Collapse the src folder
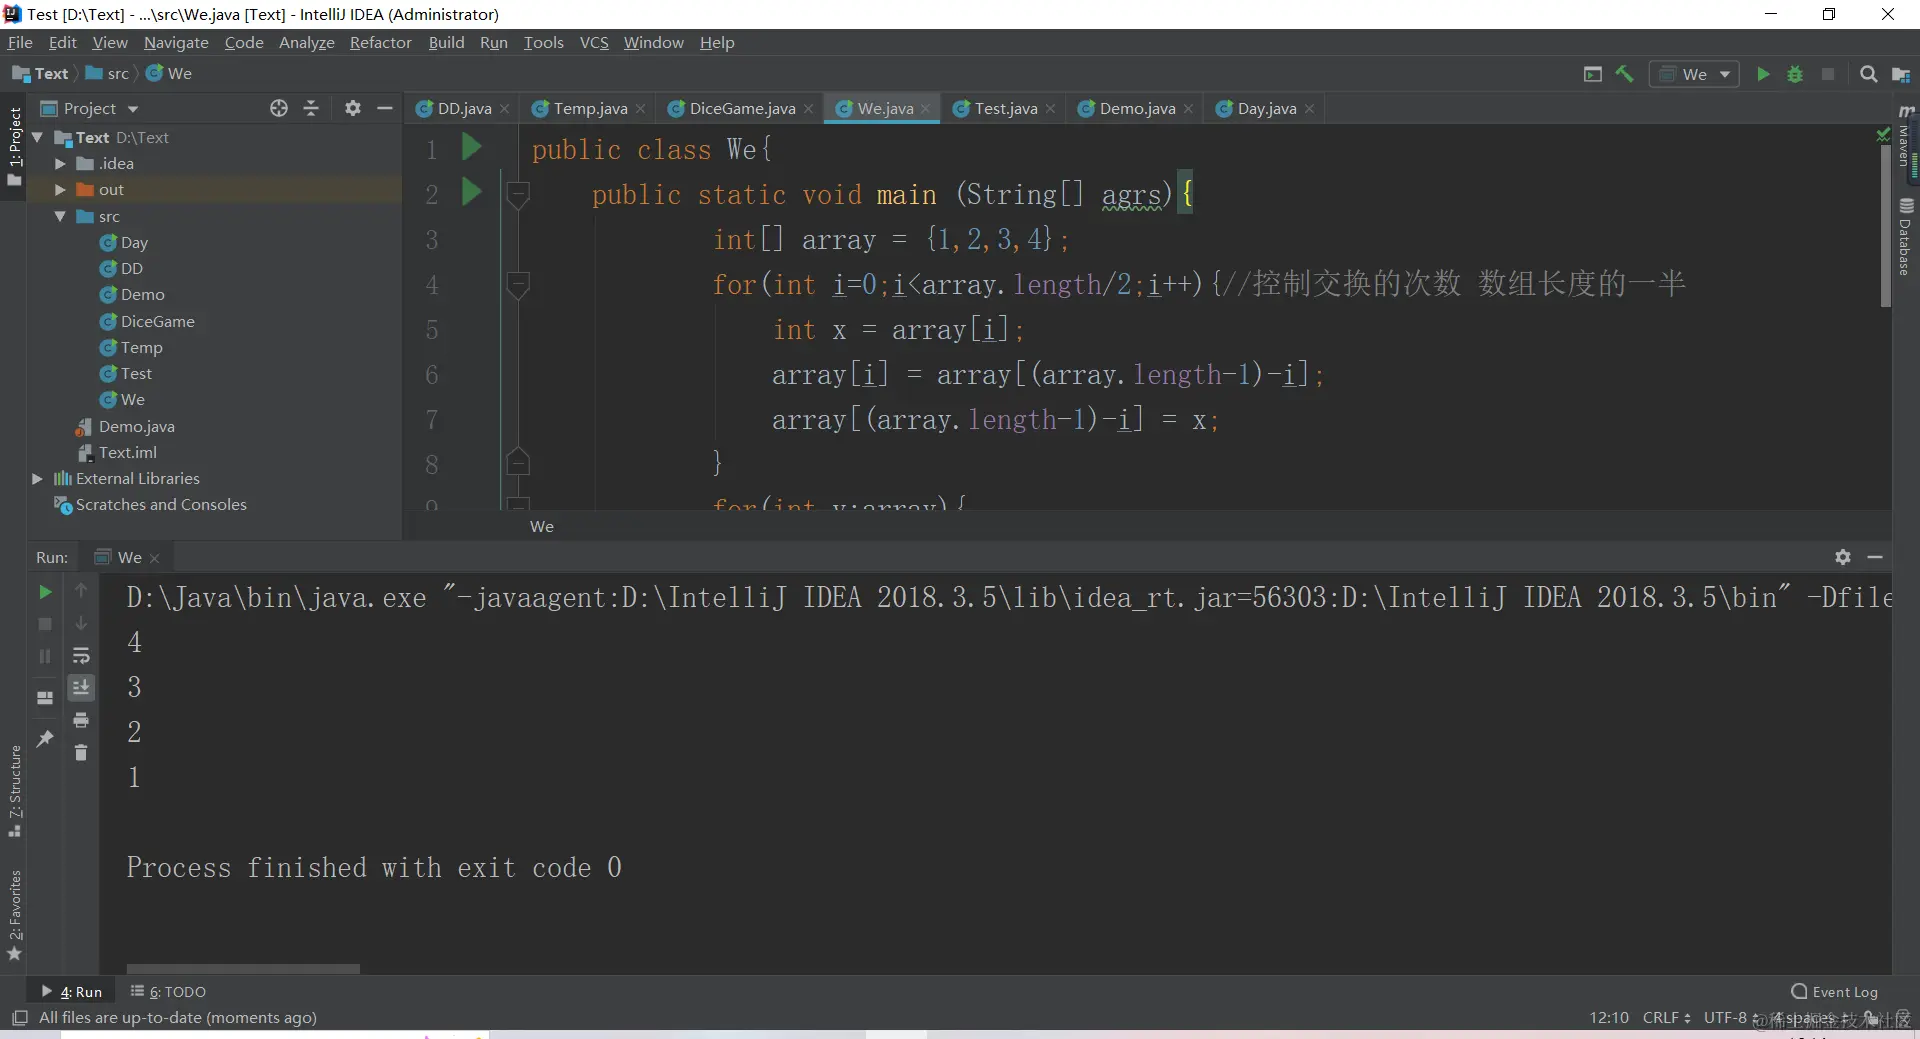This screenshot has height=1039, width=1920. [x=60, y=216]
